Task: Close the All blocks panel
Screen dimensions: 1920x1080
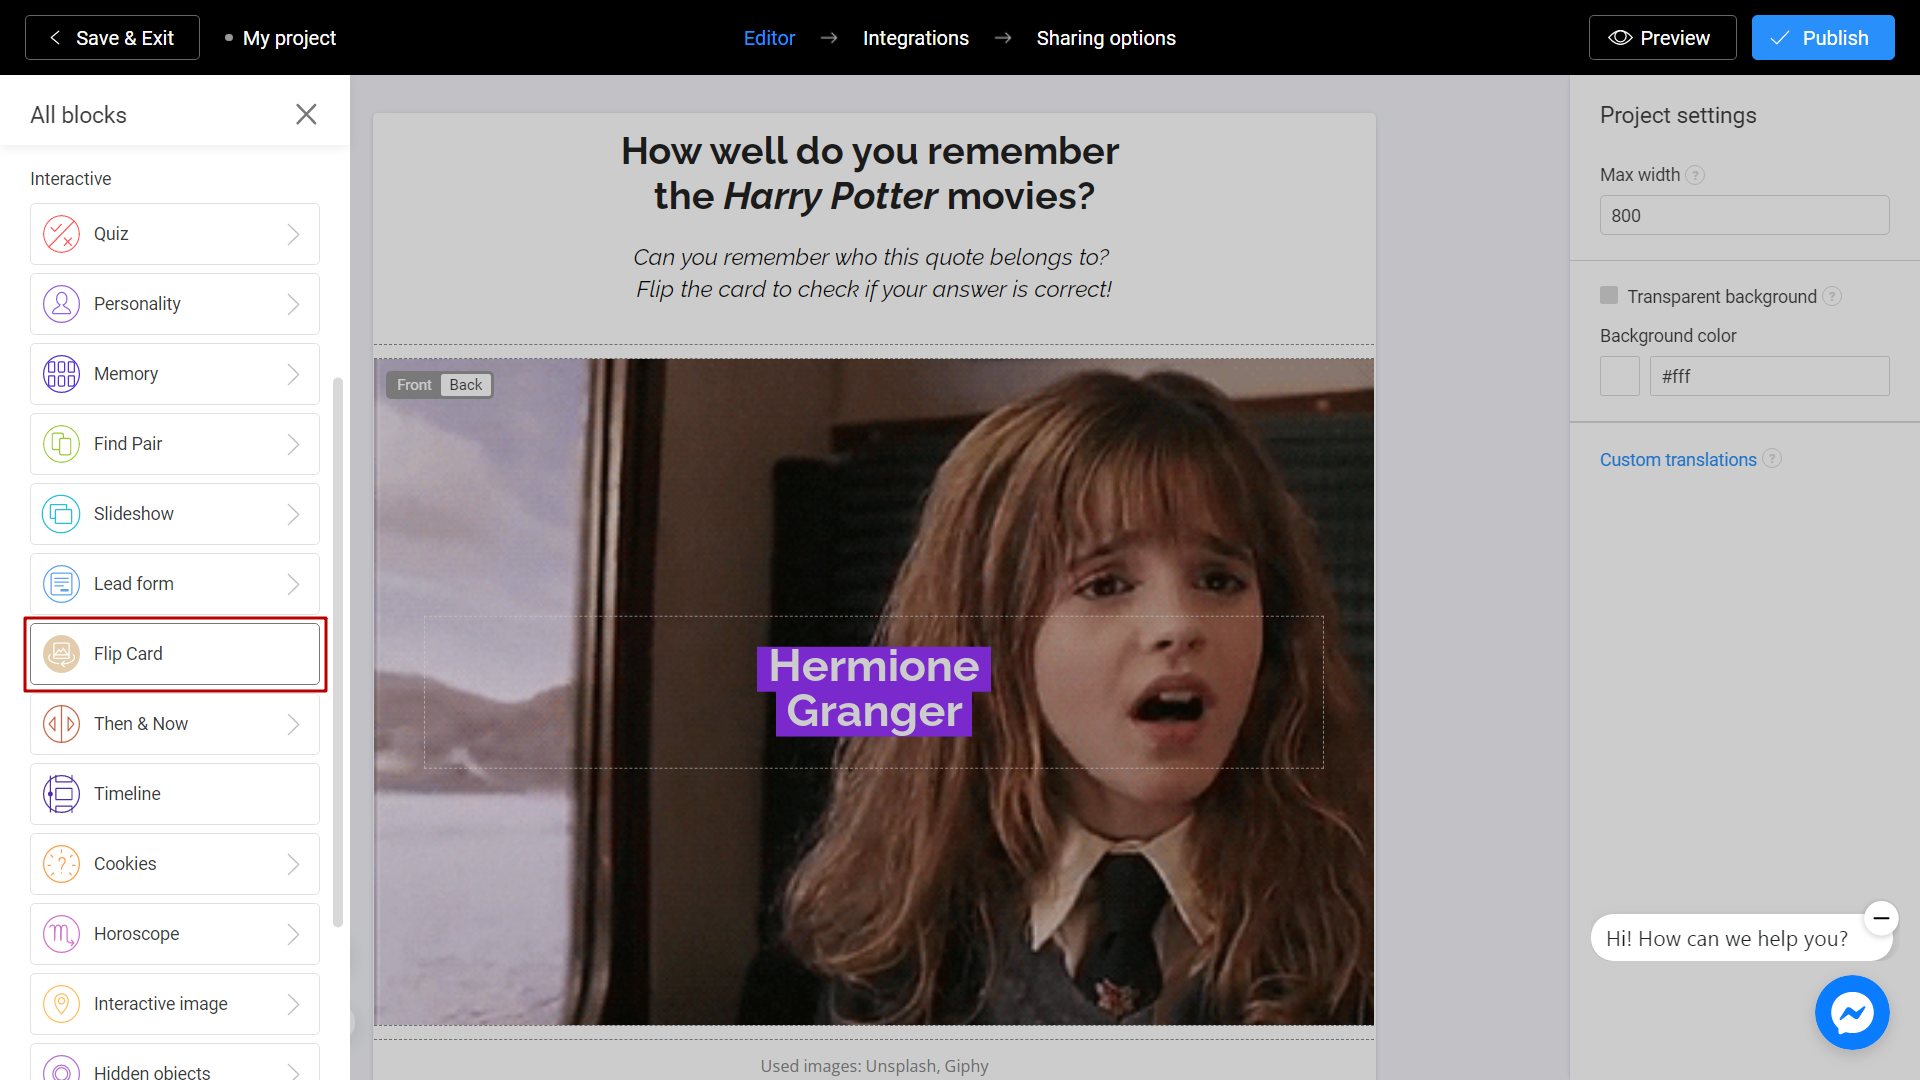Action: click(x=306, y=114)
